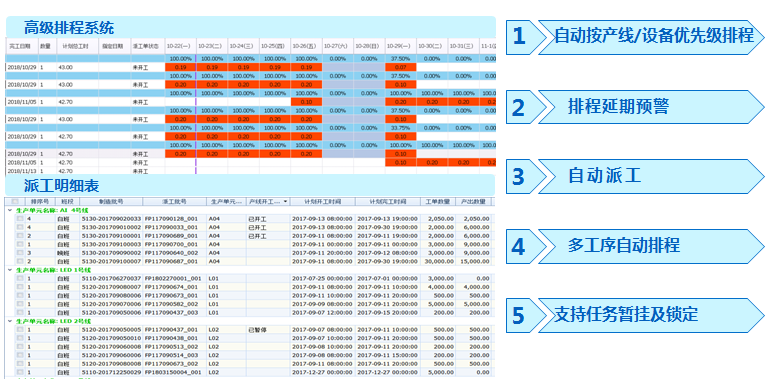Click the 多工序自动排程 banner
Screen dimensions: 765x383
click(x=651, y=246)
